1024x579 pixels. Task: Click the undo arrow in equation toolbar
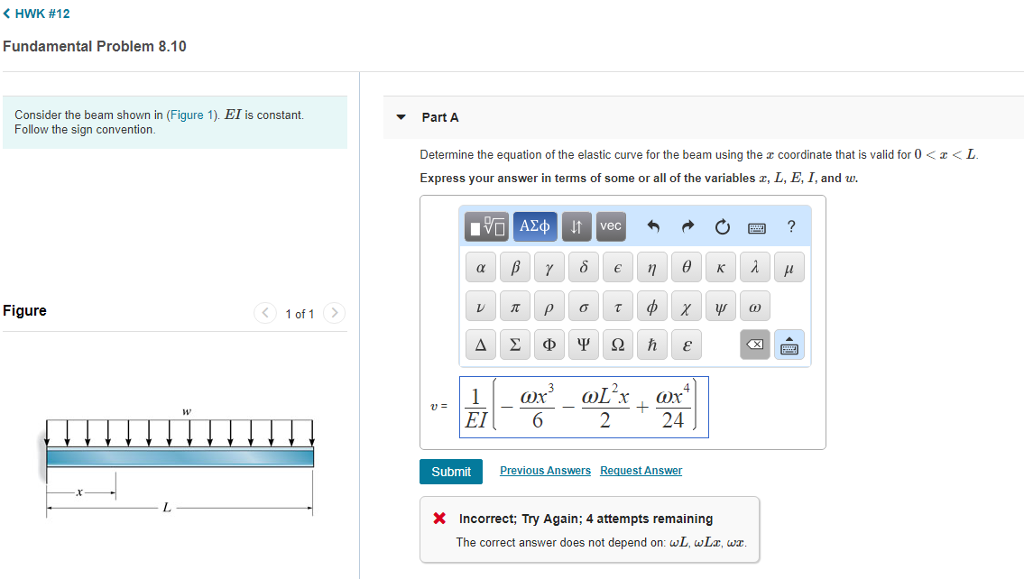(x=654, y=227)
